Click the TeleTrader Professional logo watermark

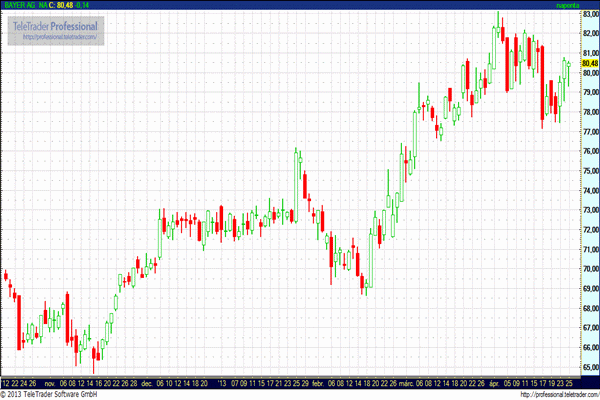[x=56, y=24]
